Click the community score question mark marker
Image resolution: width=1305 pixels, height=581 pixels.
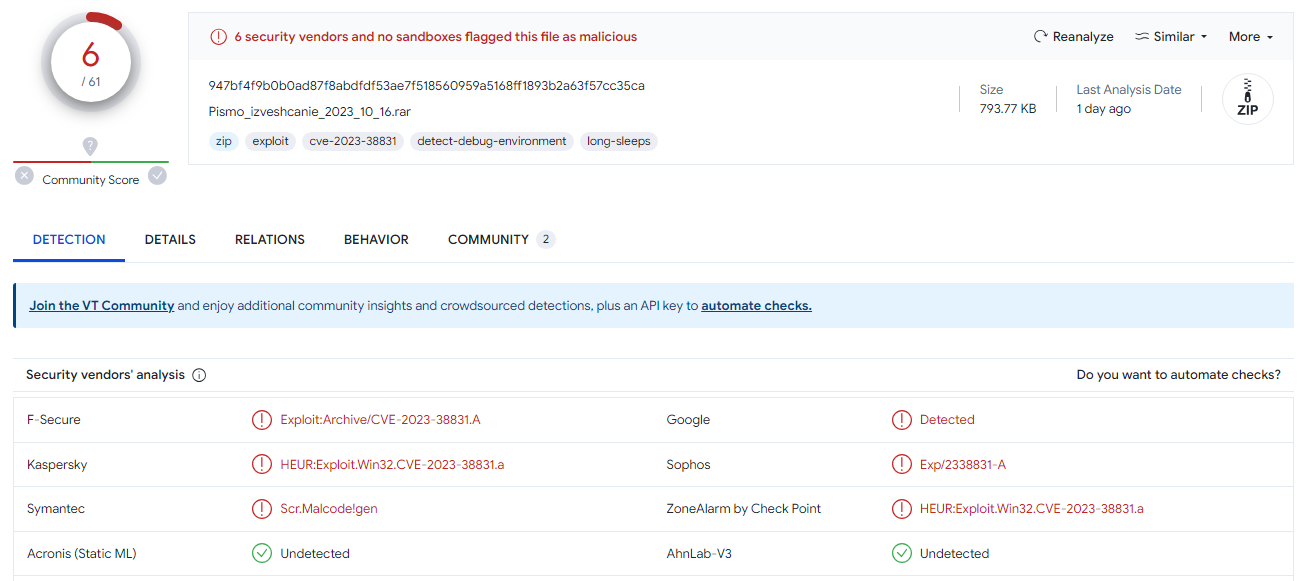click(90, 146)
